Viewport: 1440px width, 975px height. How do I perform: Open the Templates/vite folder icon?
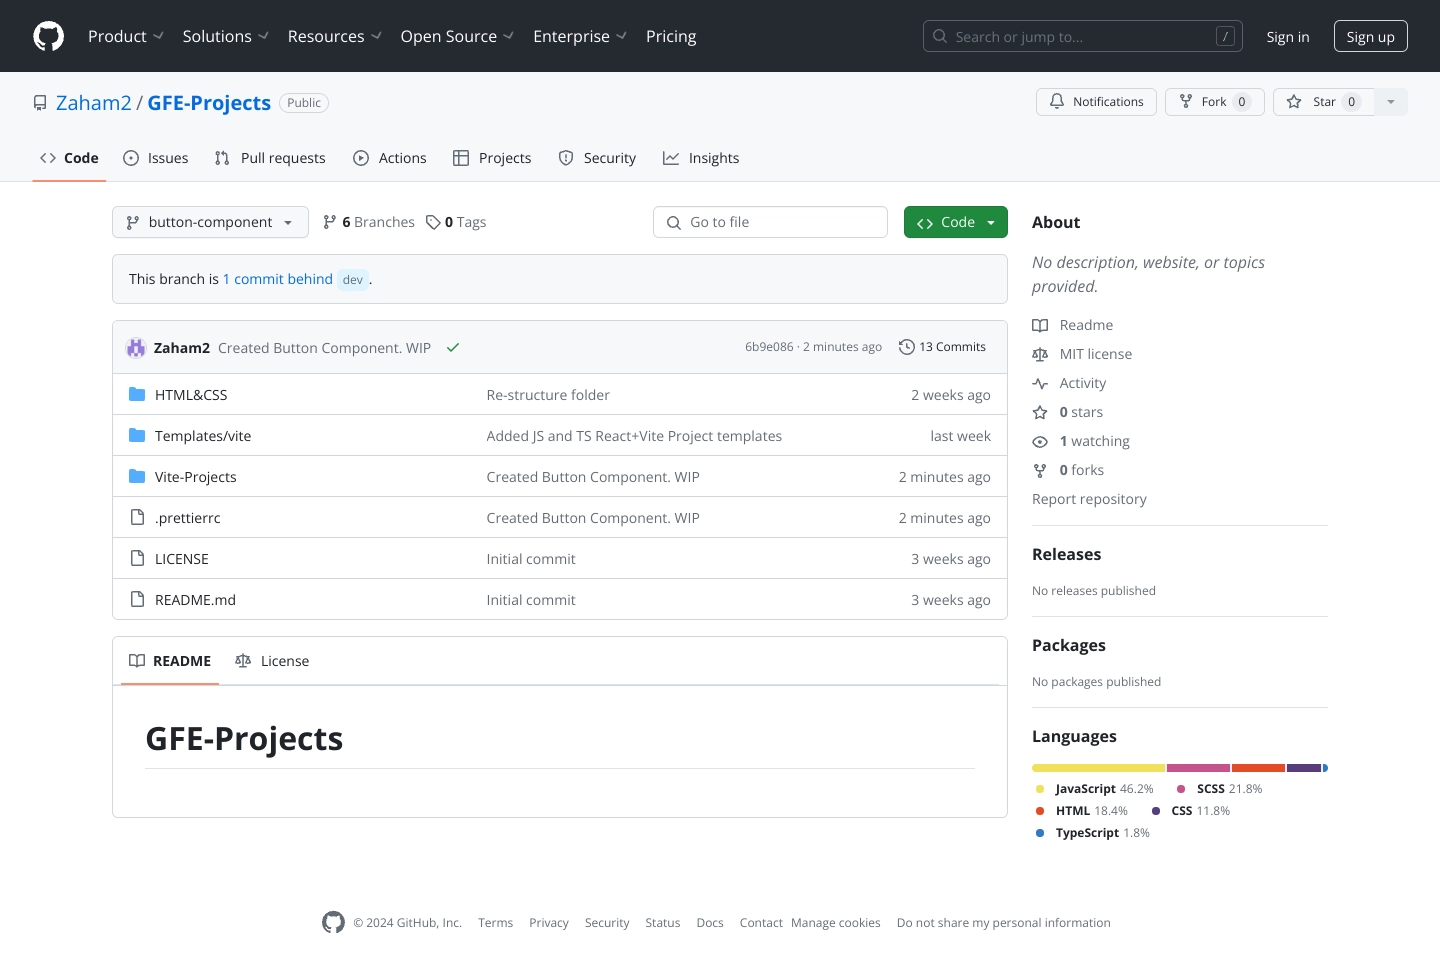[137, 436]
